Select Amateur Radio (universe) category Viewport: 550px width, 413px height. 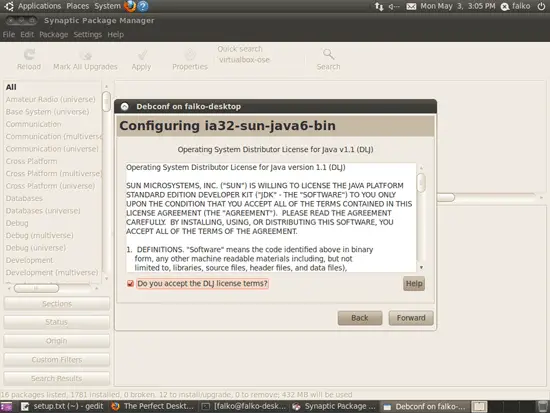click(52, 100)
